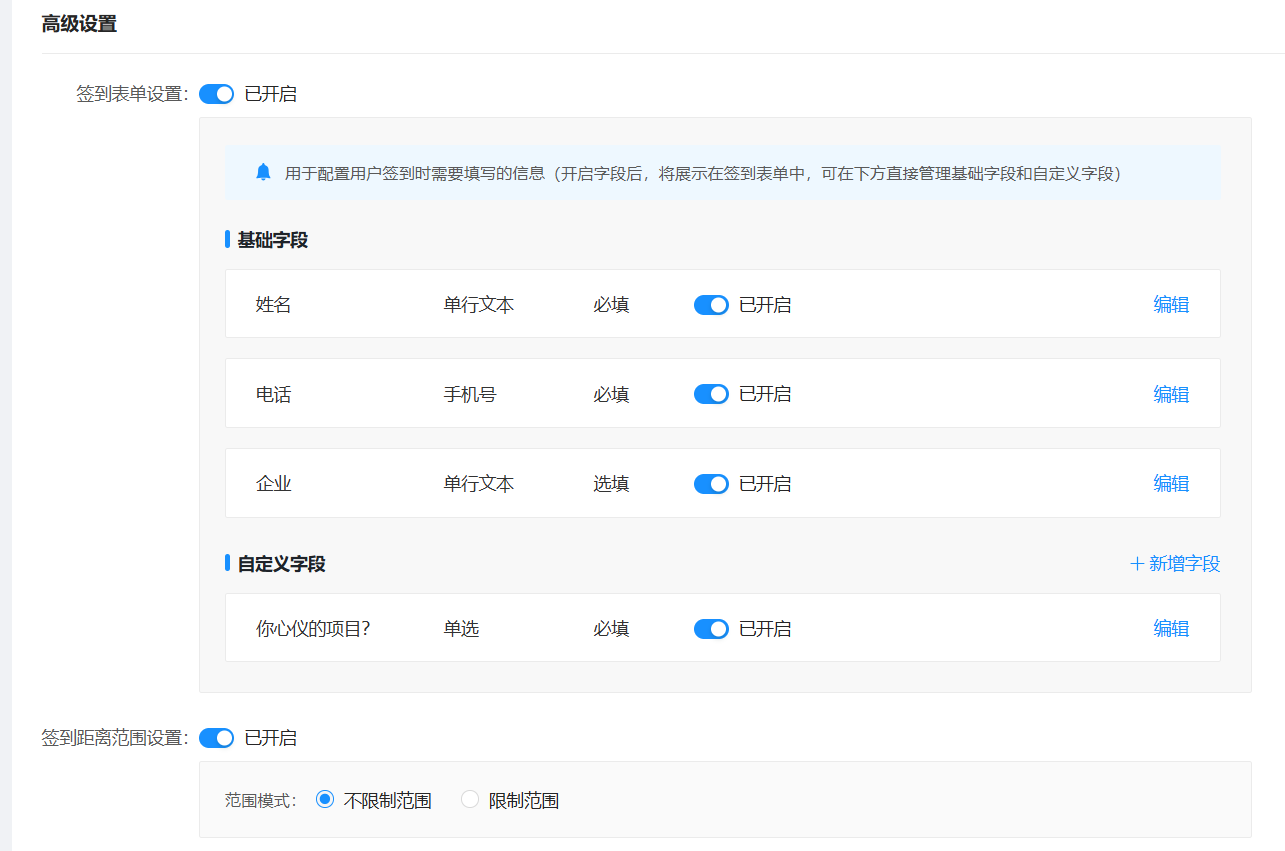Click the 单选 type text
This screenshot has width=1285, height=851.
point(461,629)
